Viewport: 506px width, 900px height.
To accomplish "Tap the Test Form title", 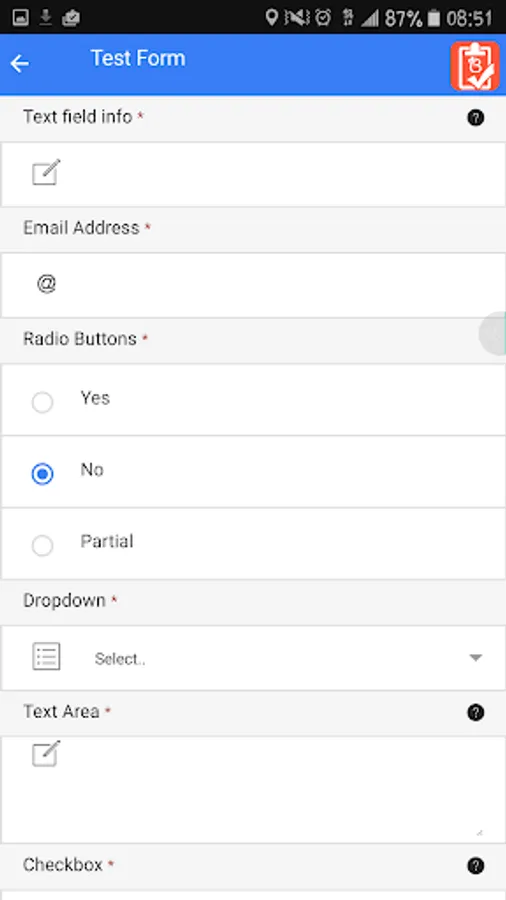I will click(138, 59).
